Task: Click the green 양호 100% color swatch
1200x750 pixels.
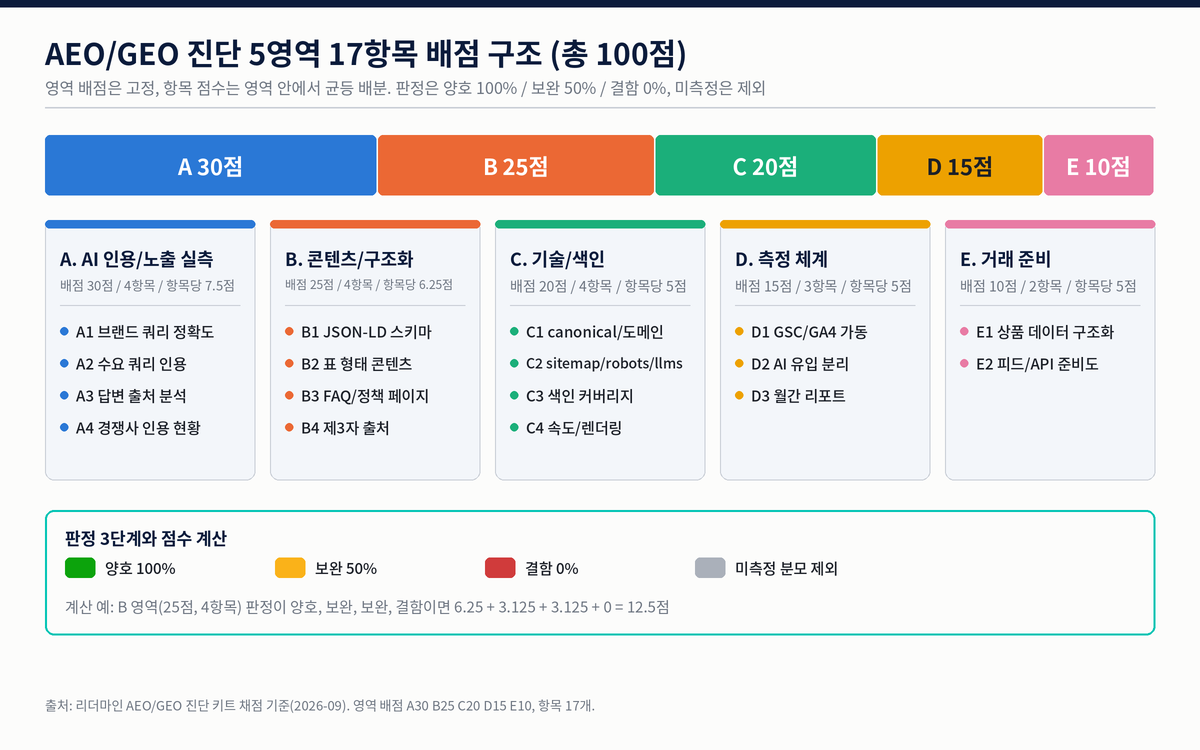Action: click(x=80, y=568)
